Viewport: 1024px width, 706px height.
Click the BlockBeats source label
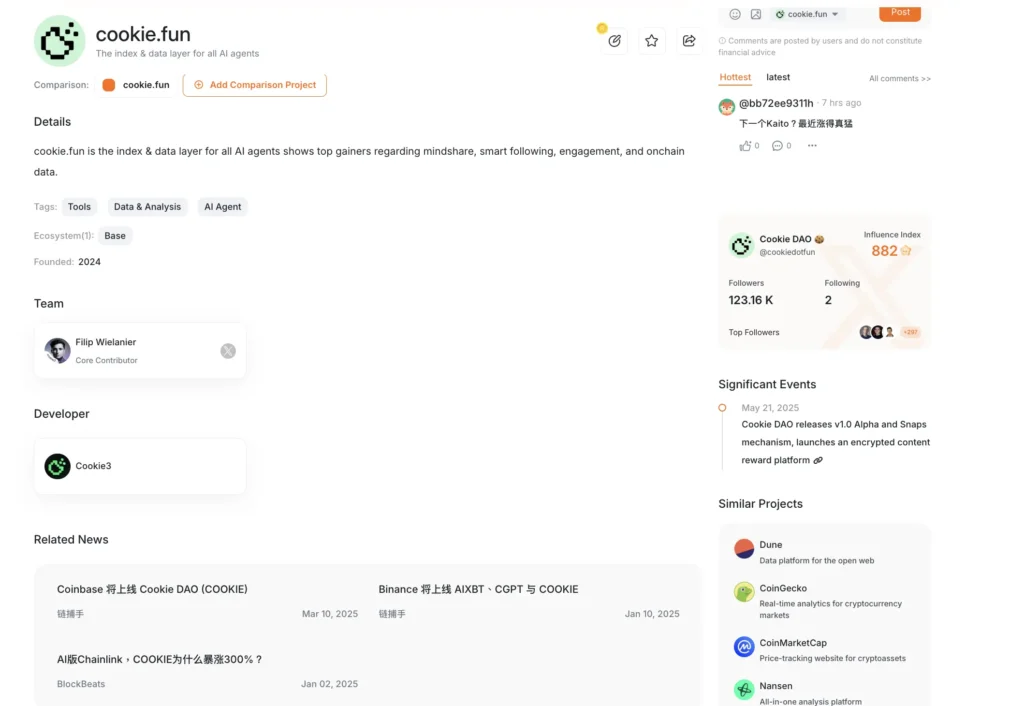[x=81, y=684]
